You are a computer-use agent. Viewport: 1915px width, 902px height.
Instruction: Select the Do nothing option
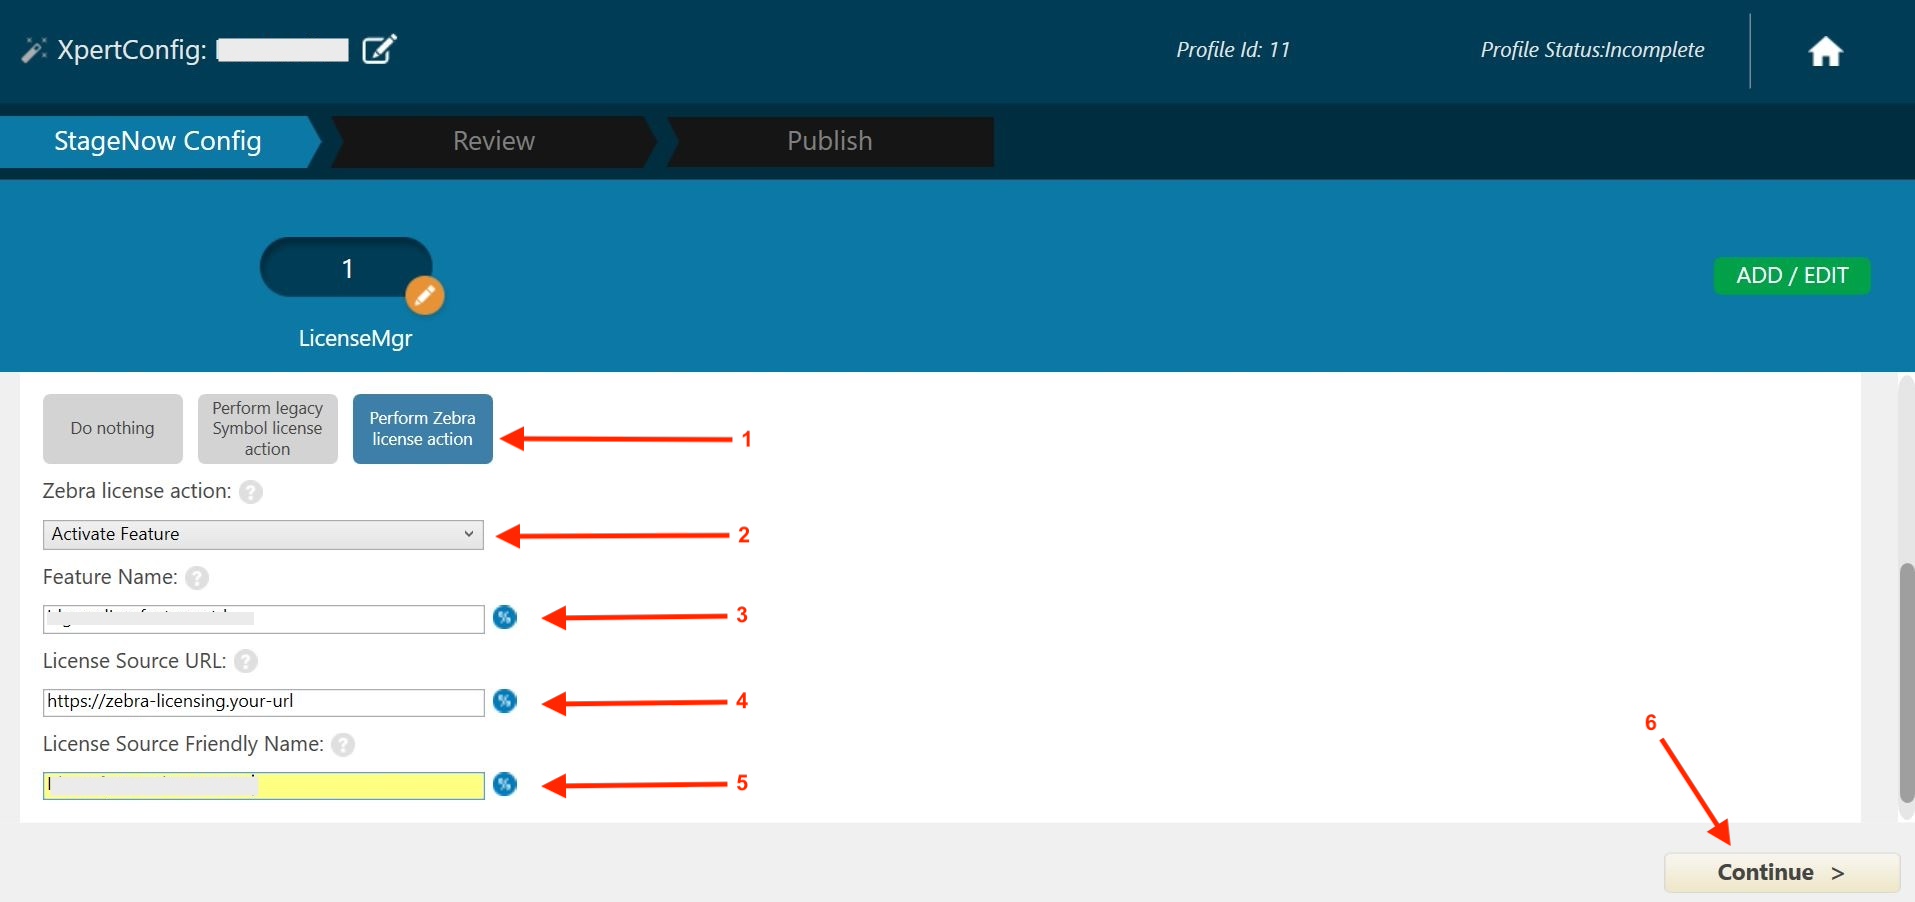coord(112,429)
